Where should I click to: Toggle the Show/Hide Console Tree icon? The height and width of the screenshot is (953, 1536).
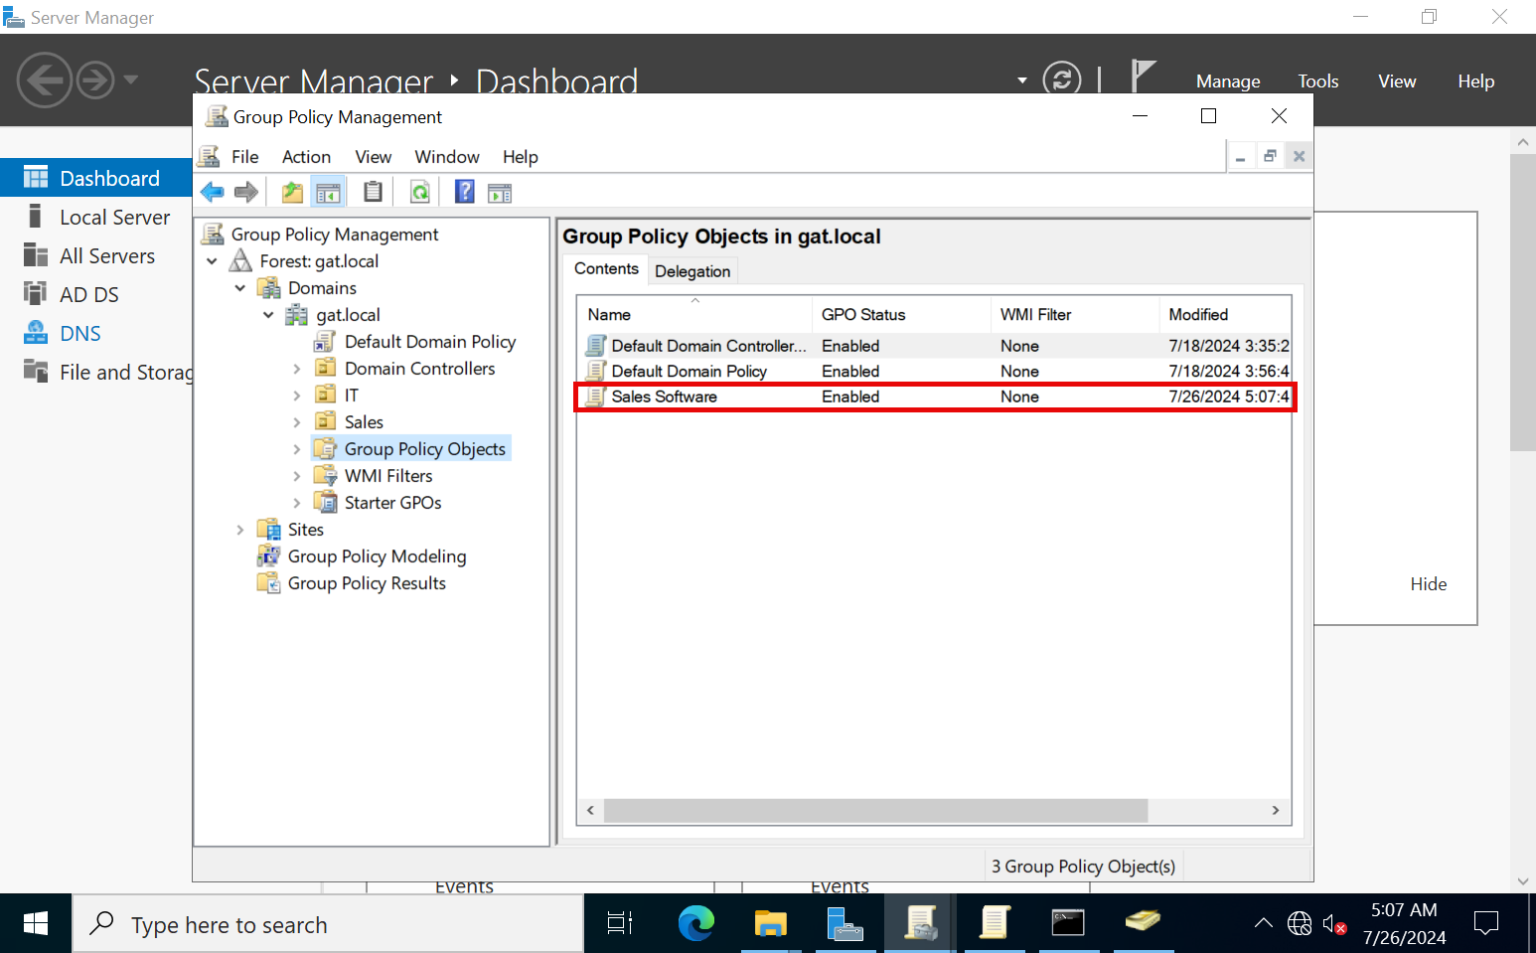click(328, 191)
